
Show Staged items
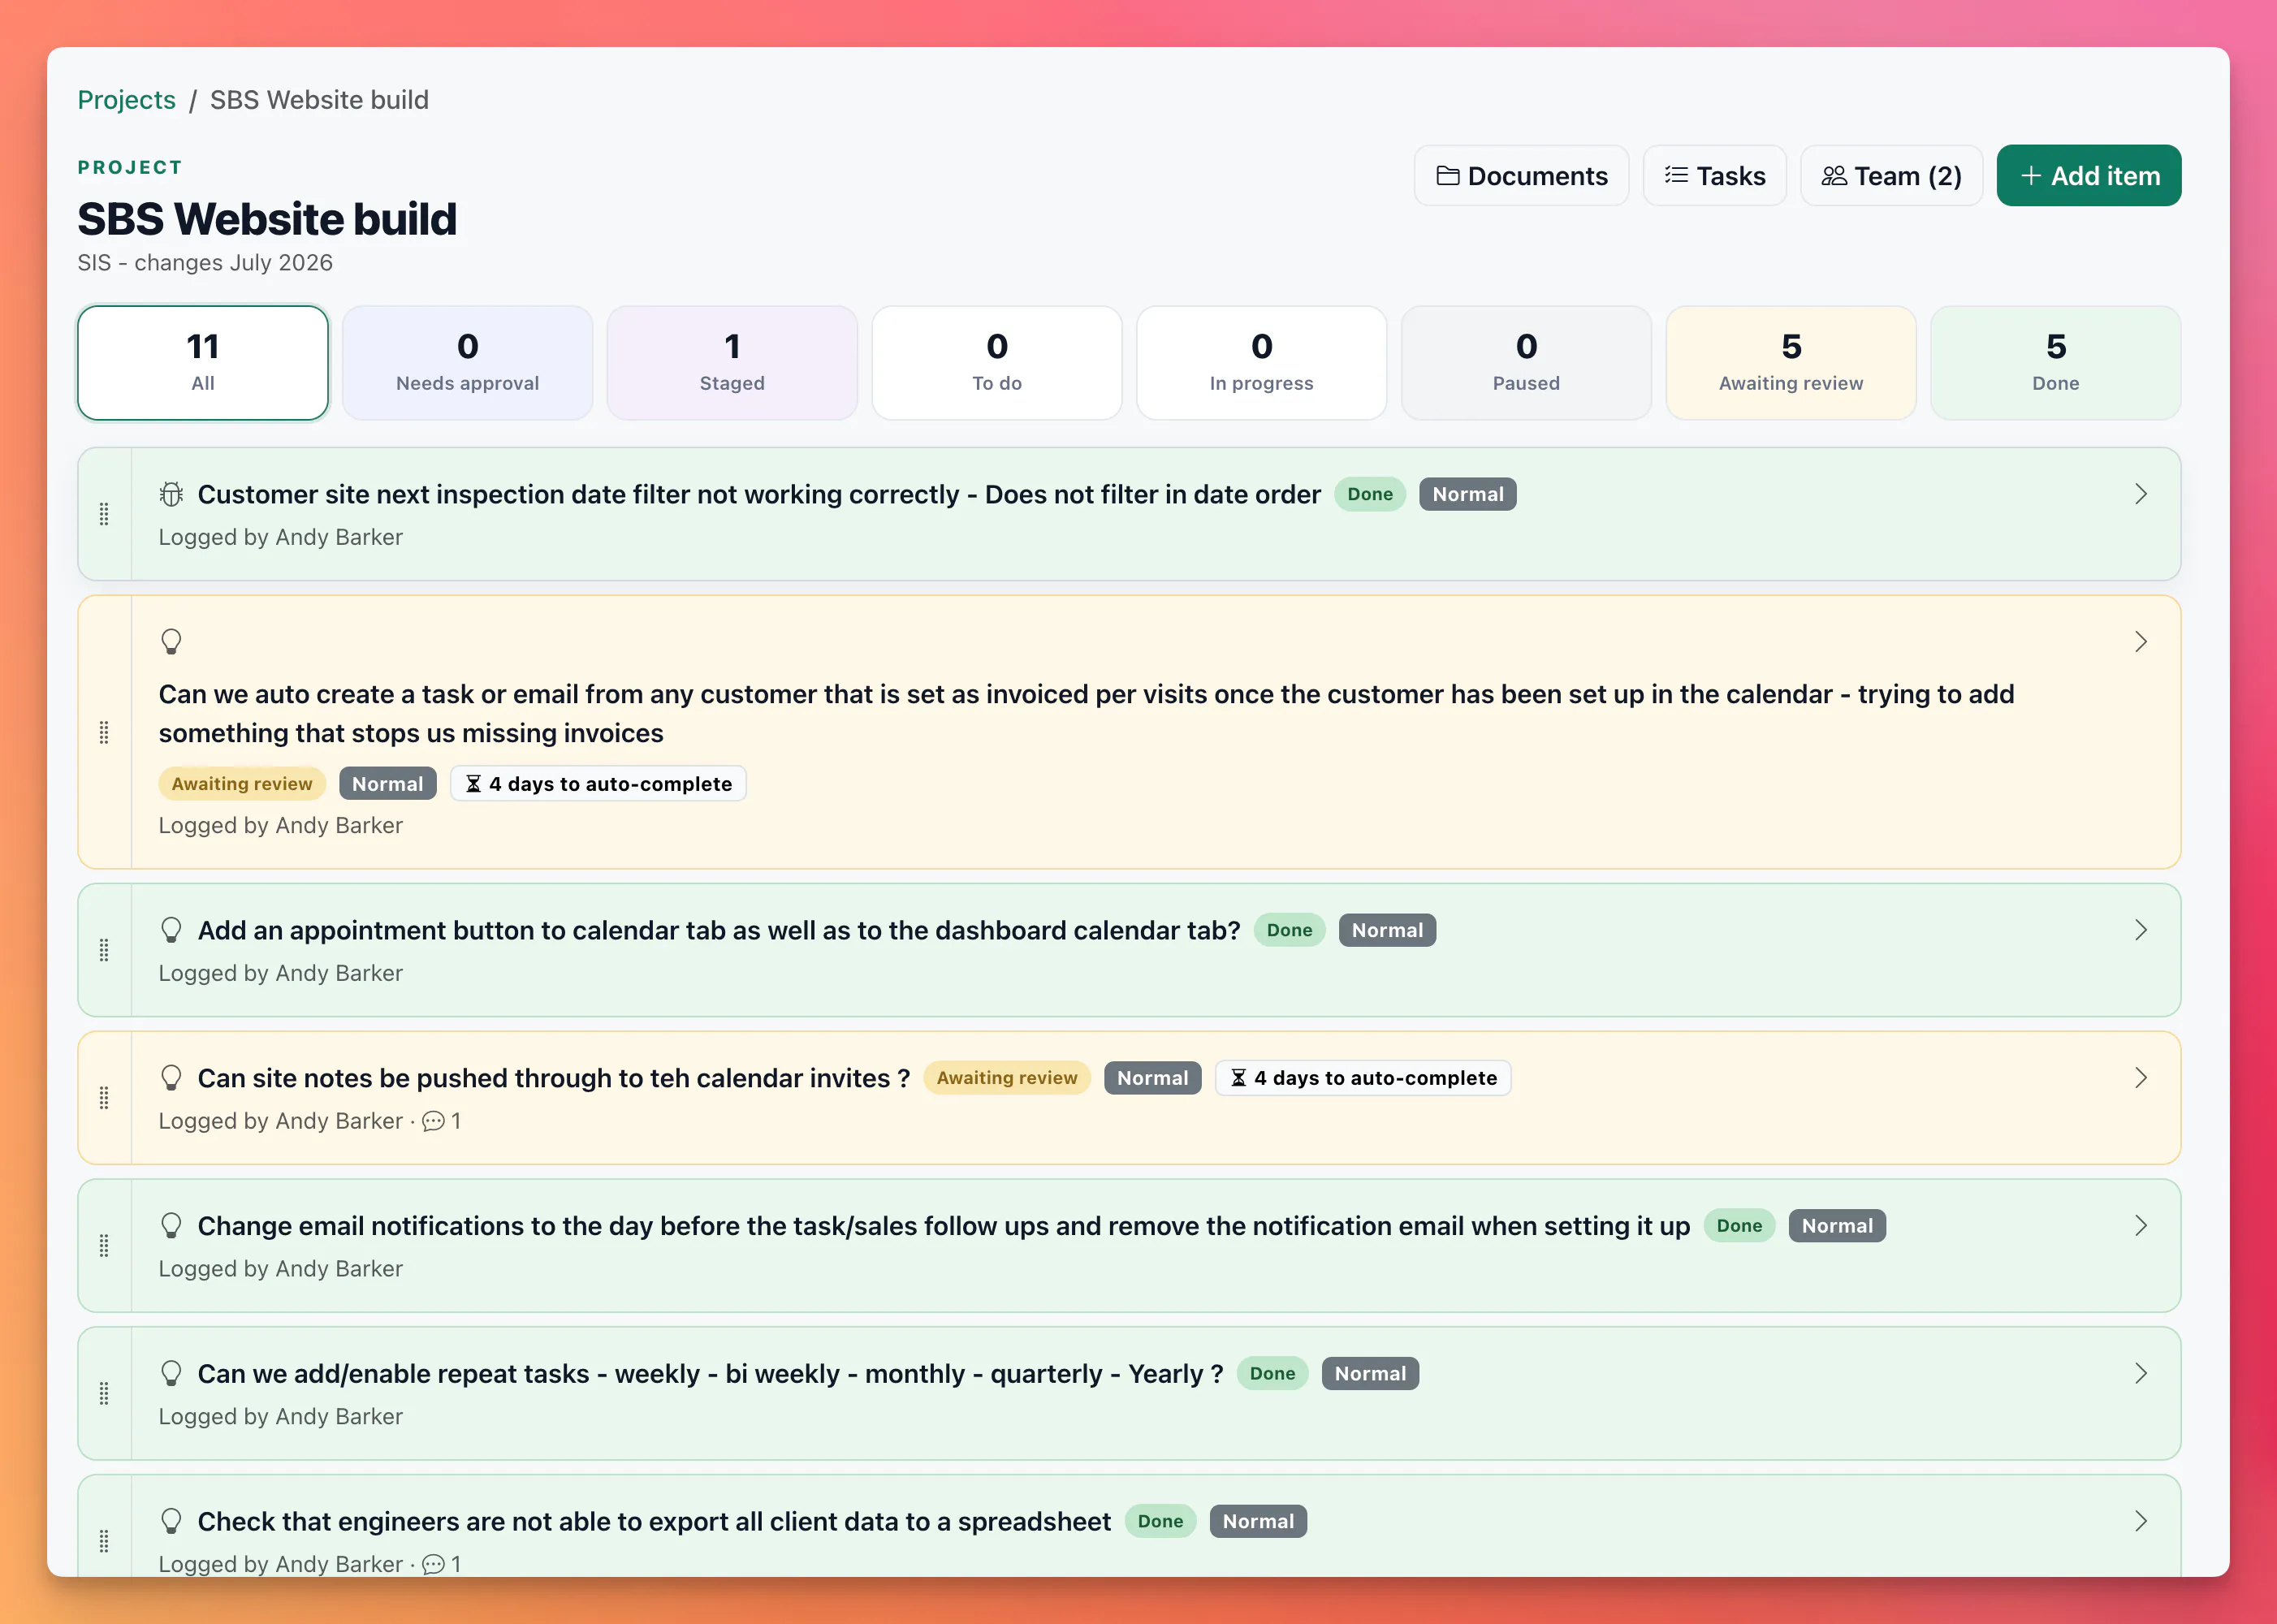732,363
